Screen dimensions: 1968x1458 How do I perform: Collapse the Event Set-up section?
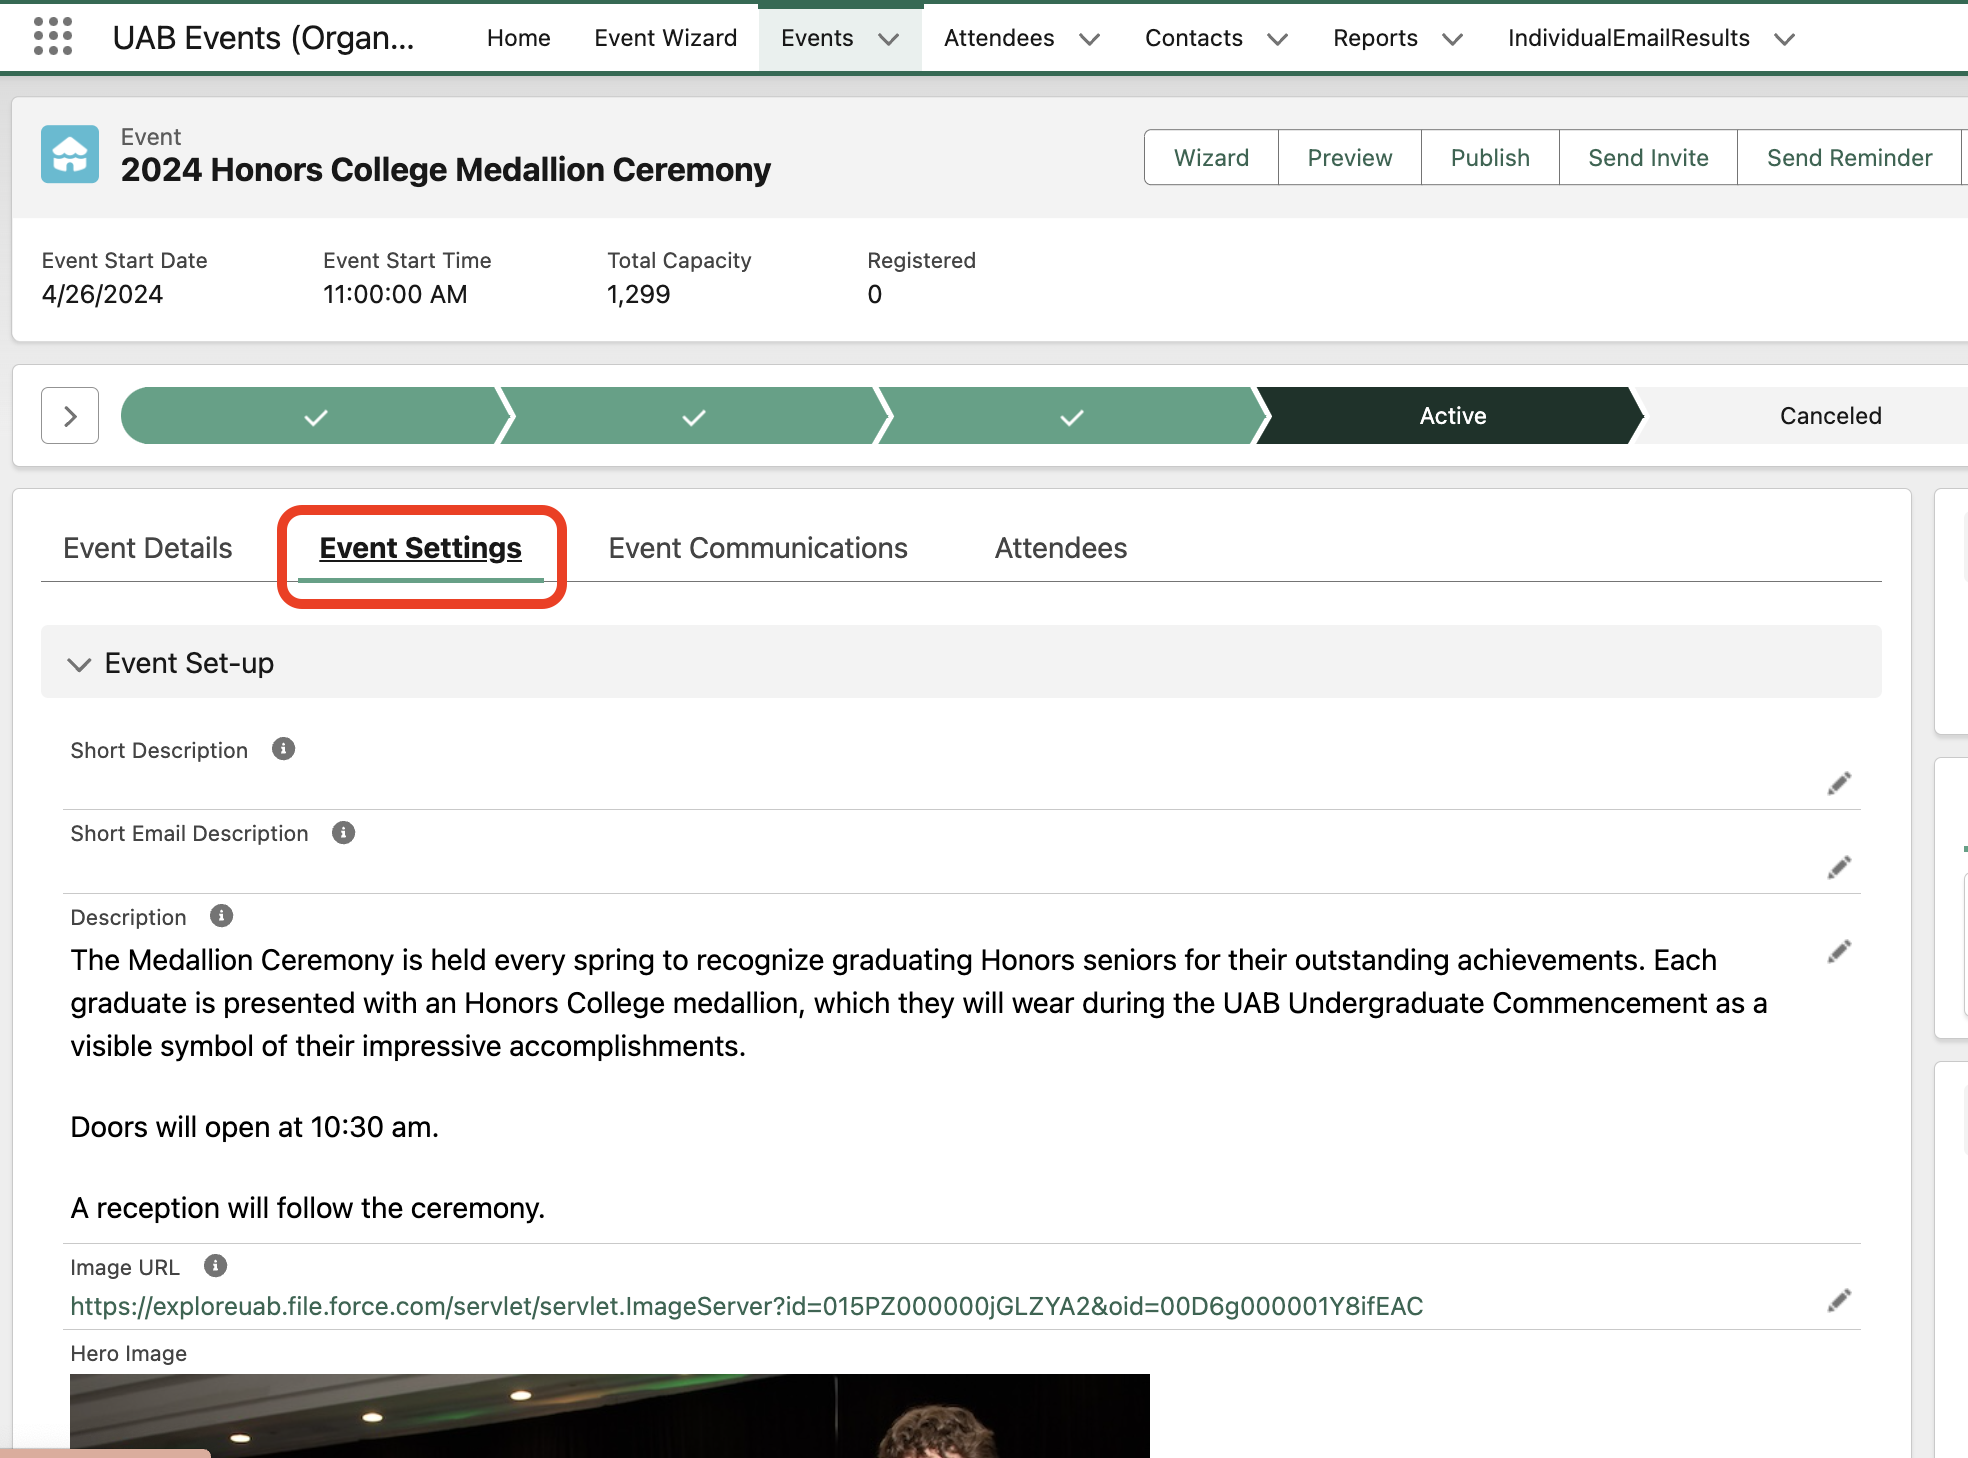79,663
